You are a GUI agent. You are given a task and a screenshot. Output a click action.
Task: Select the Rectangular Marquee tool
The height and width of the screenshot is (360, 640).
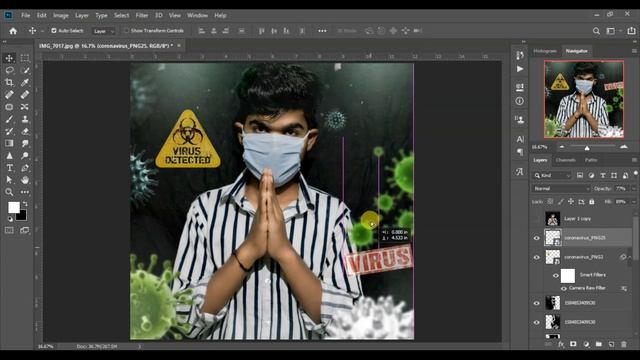[24, 58]
